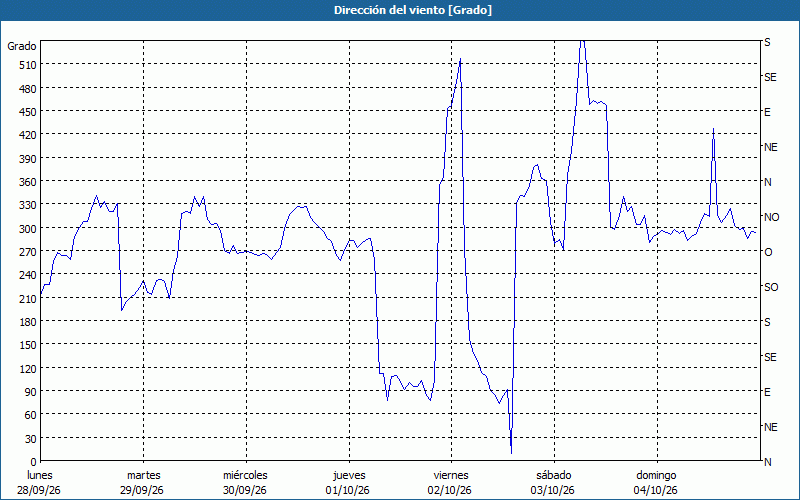Select the 330 value on the degree axis

[28, 205]
